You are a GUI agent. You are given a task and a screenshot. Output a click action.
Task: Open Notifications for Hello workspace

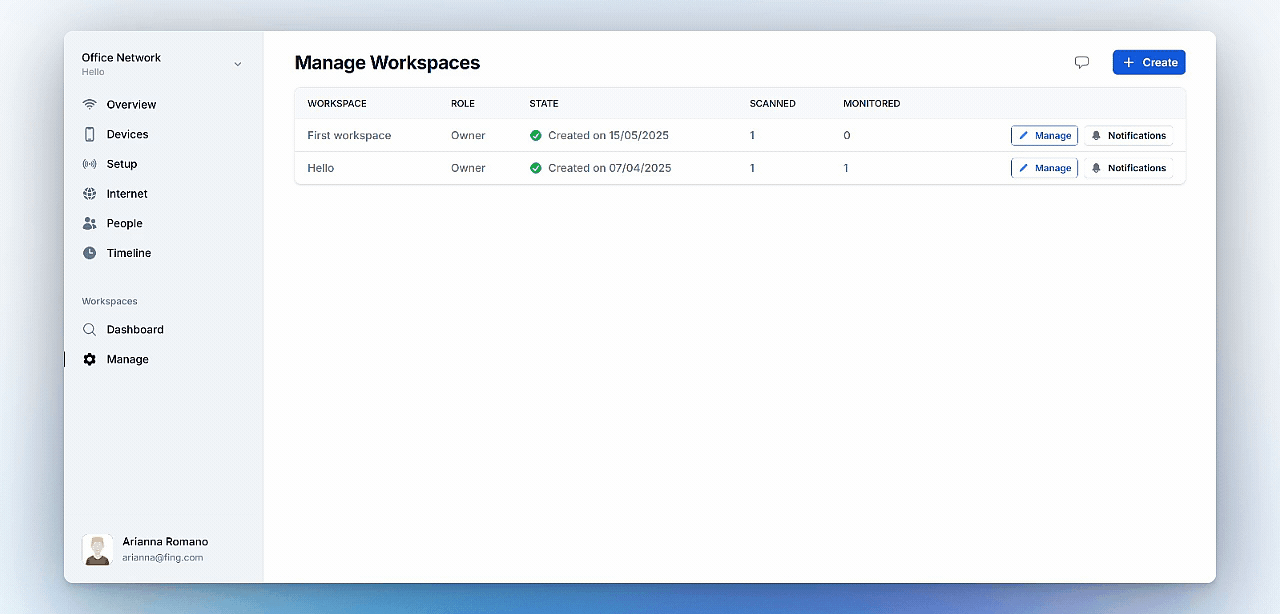tap(1128, 168)
